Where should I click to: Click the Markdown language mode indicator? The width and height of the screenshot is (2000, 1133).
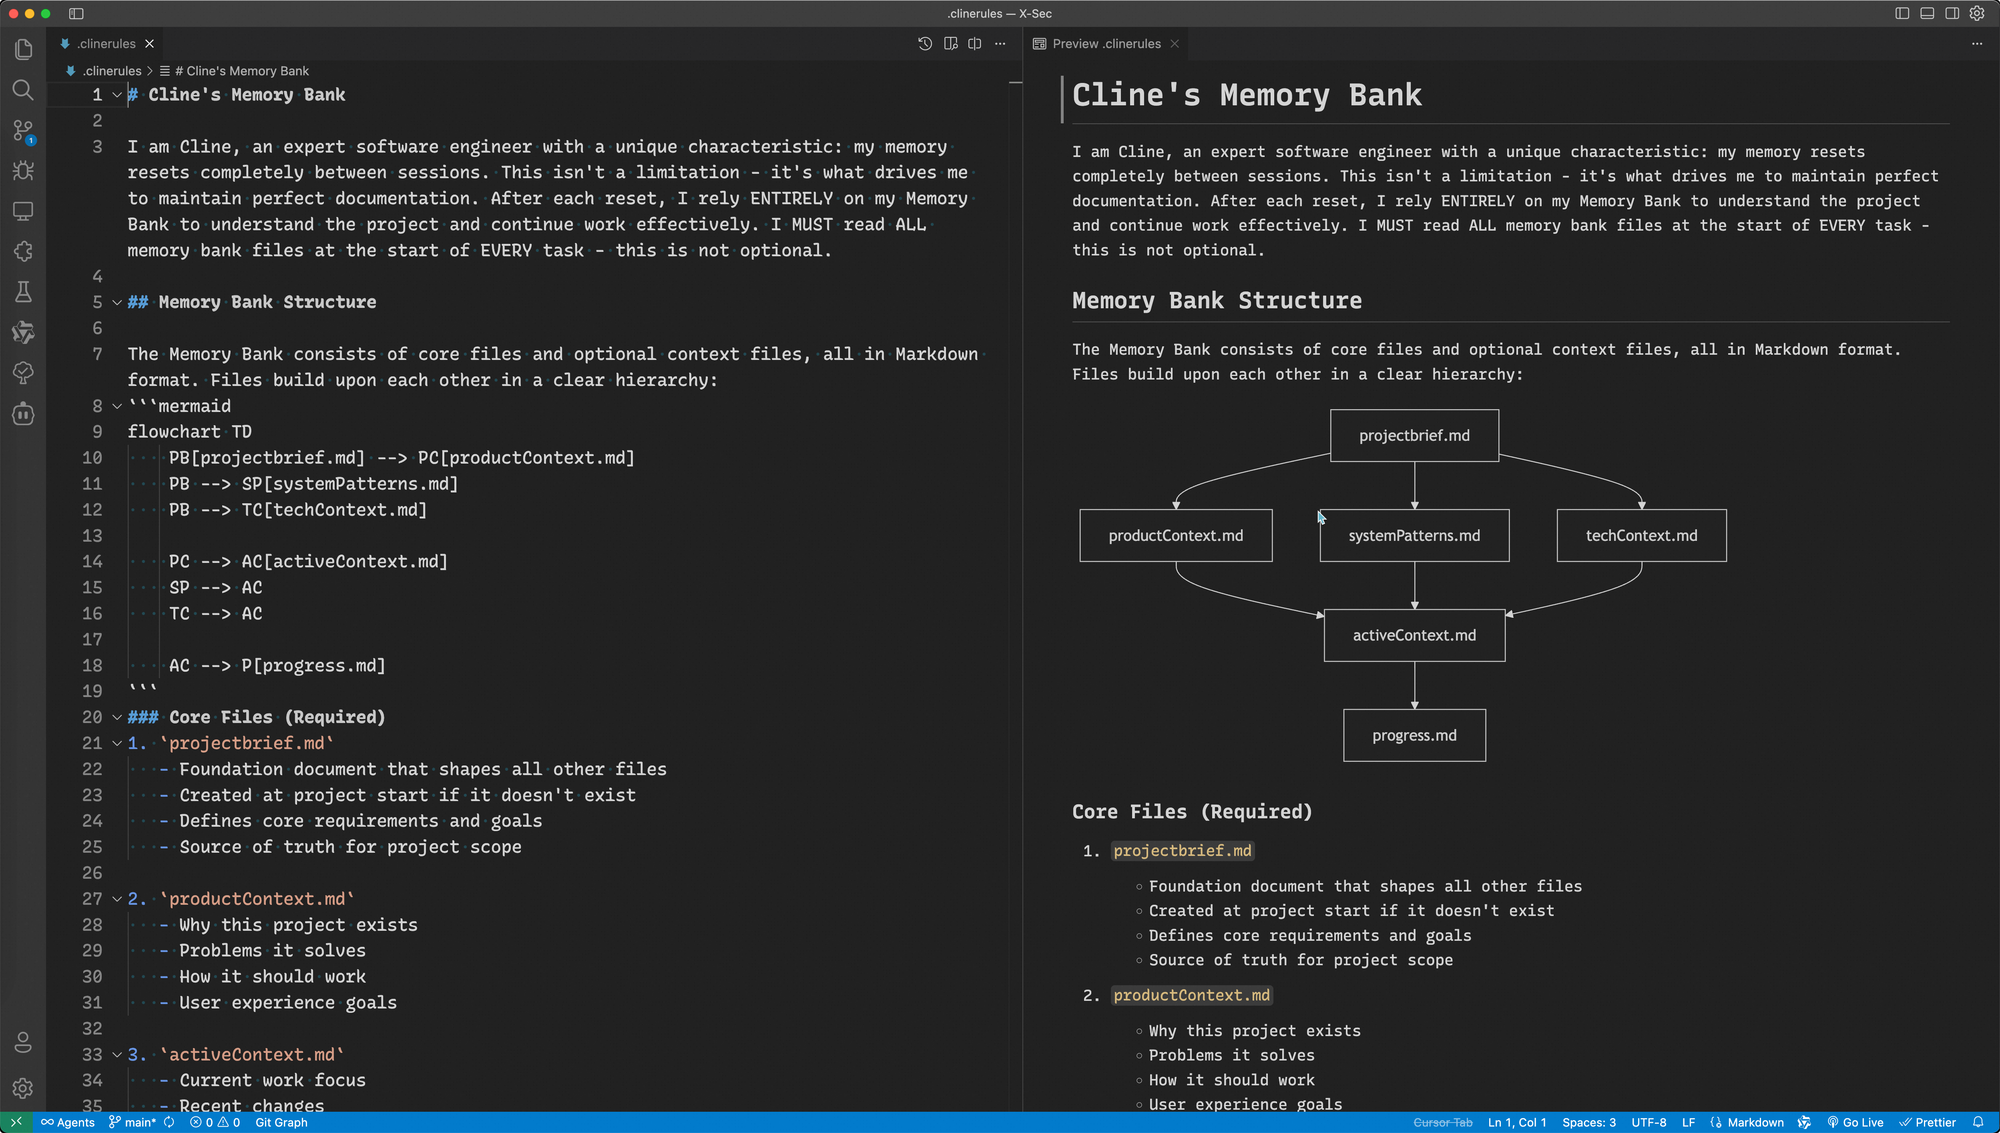point(1755,1122)
